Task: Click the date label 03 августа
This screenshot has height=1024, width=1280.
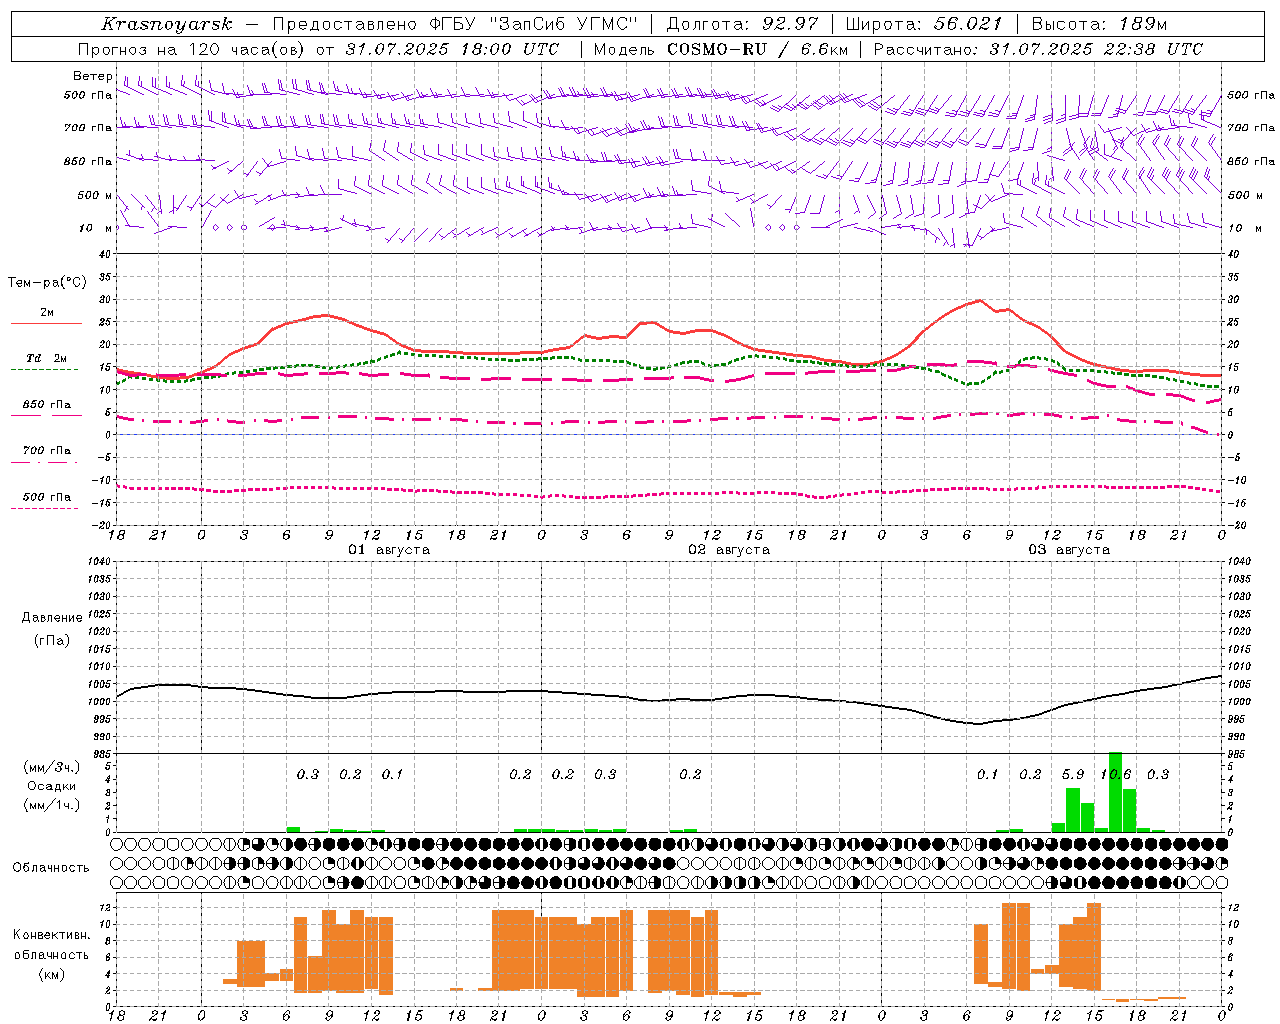Action: [1069, 550]
